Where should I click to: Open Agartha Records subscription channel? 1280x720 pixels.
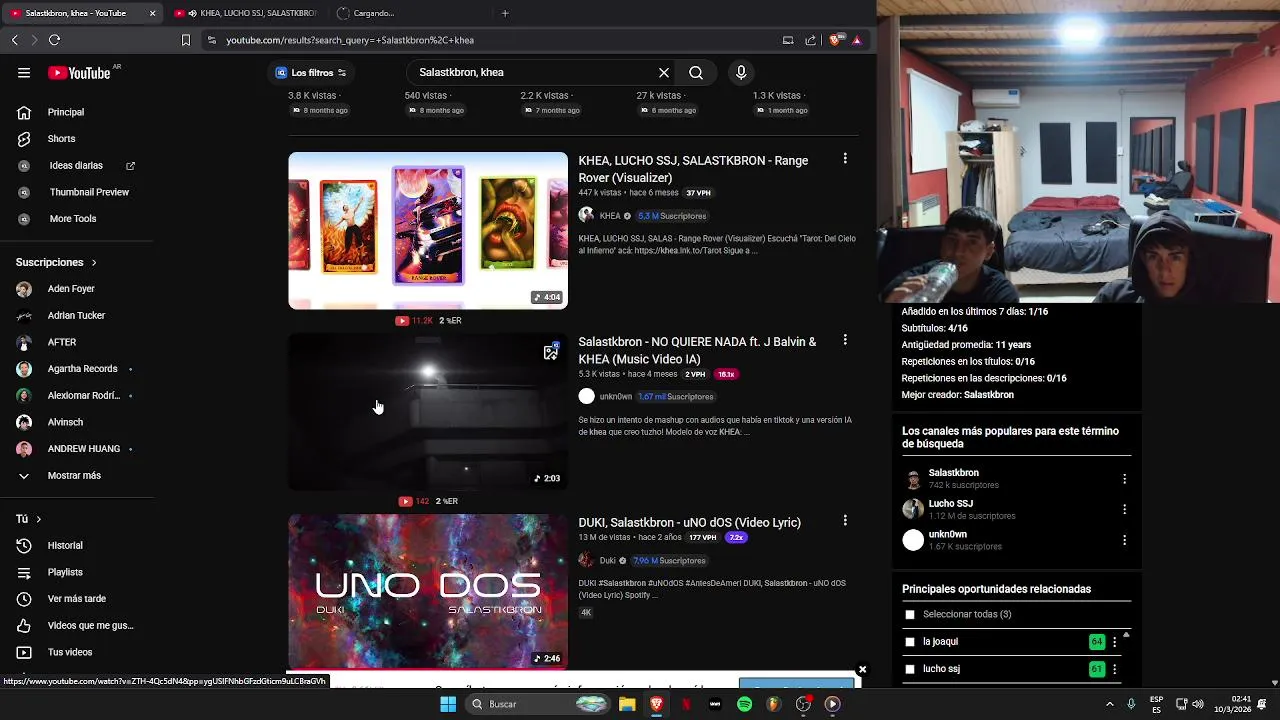point(82,369)
